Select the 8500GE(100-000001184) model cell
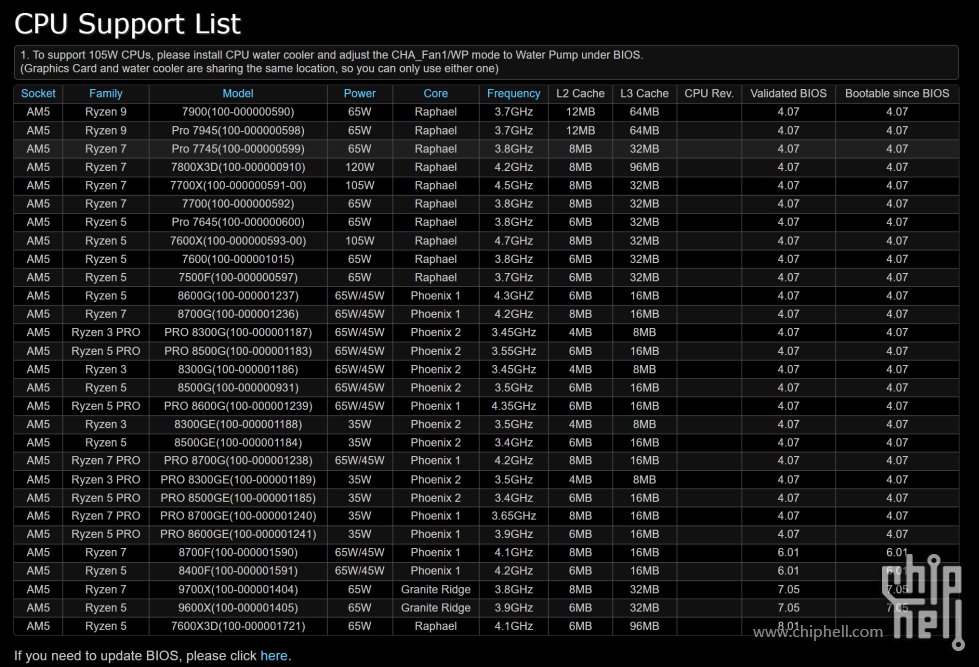Image resolution: width=979 pixels, height=667 pixels. (x=238, y=442)
